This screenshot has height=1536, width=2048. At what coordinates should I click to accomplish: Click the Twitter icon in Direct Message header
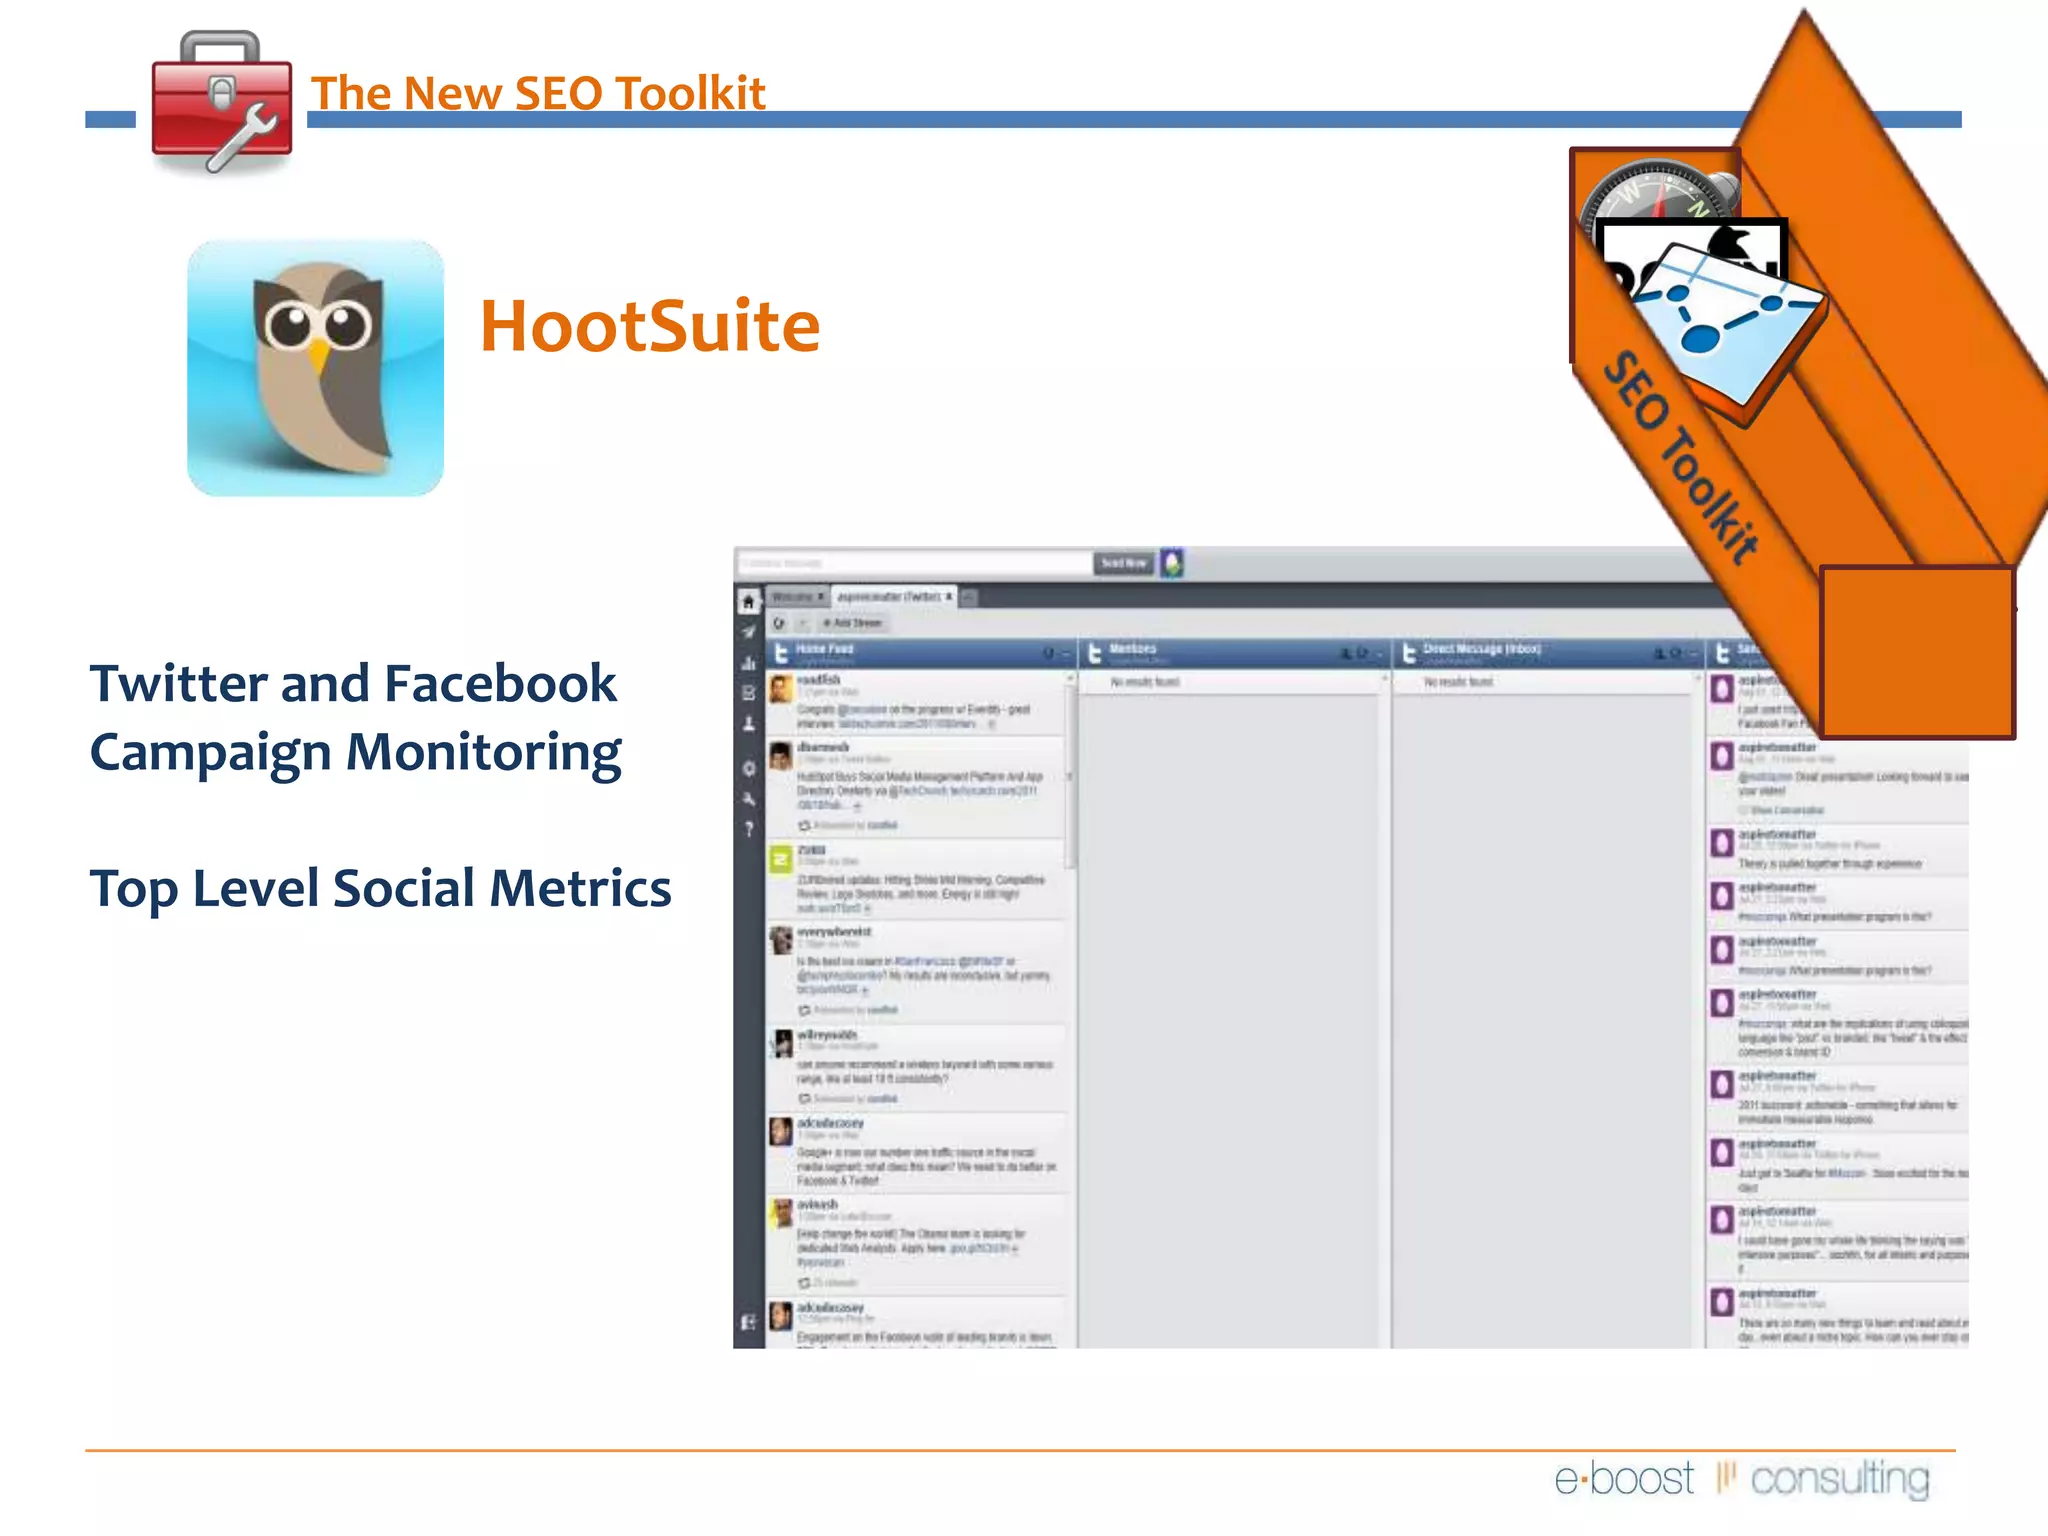tap(1409, 653)
